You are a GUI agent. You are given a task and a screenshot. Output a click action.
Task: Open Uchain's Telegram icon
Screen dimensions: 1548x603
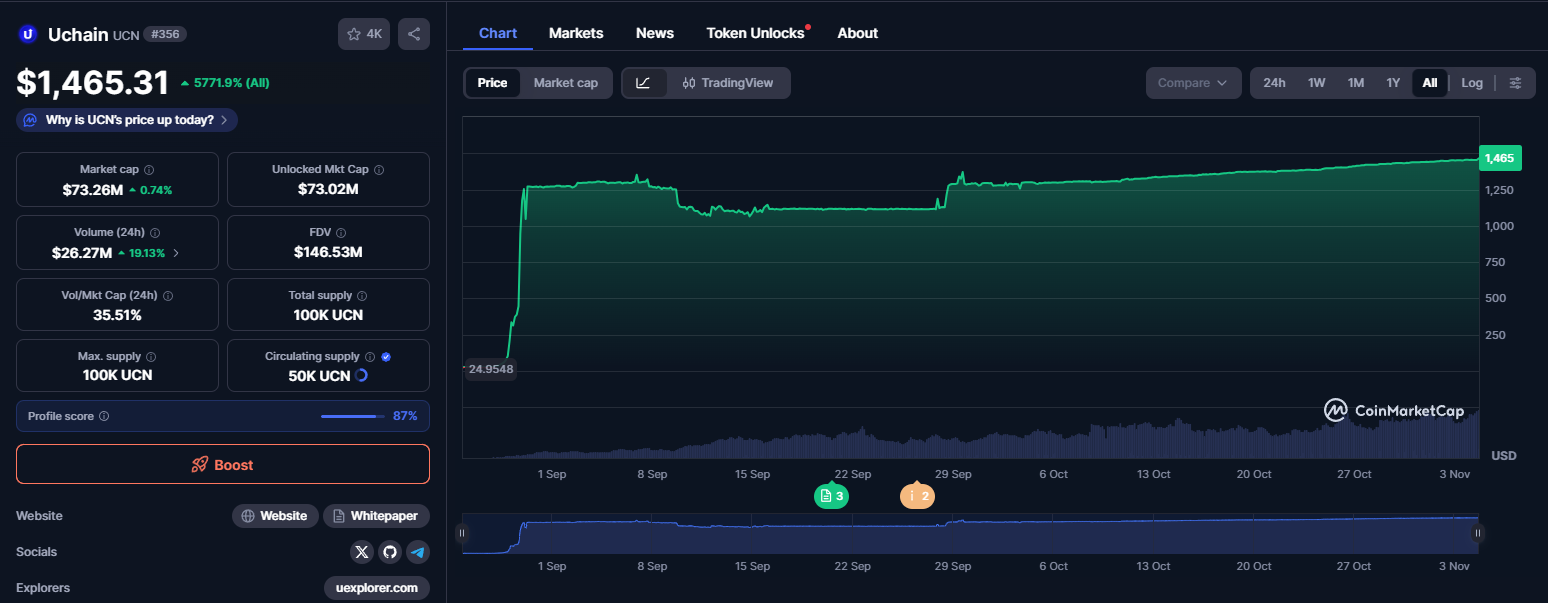417,551
